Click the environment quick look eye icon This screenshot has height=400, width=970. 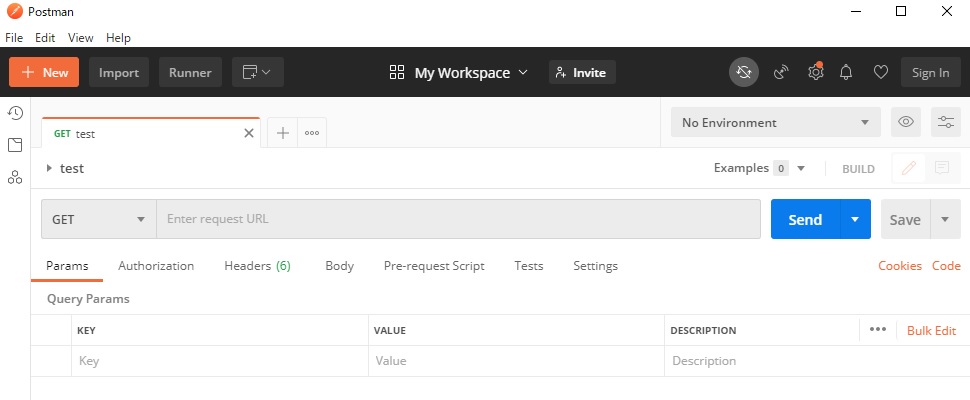click(x=906, y=122)
